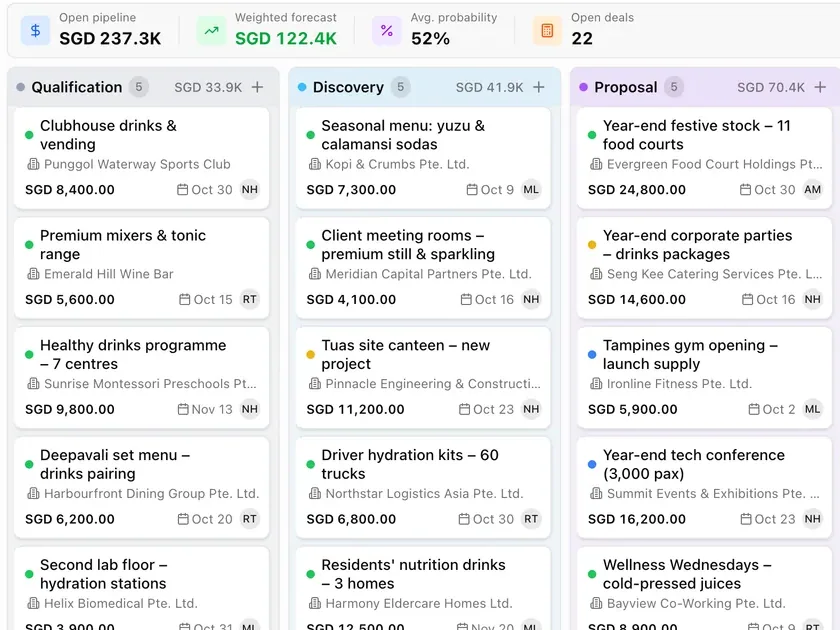Click the Open pipeline dollar icon
840x630 pixels.
[x=35, y=31]
